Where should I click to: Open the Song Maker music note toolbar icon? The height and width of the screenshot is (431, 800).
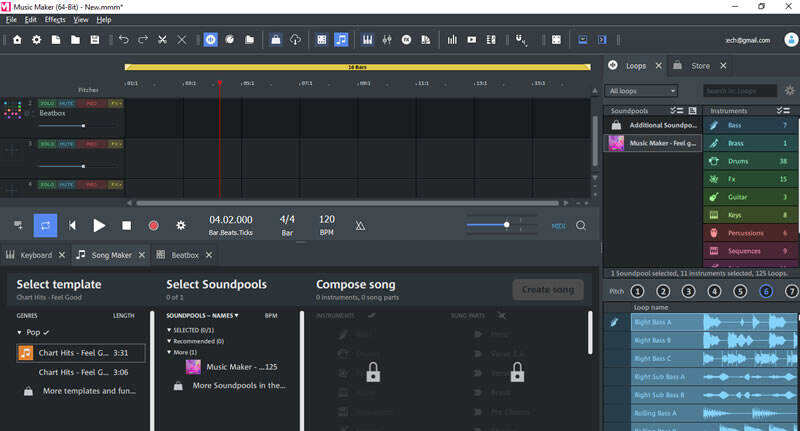(341, 40)
